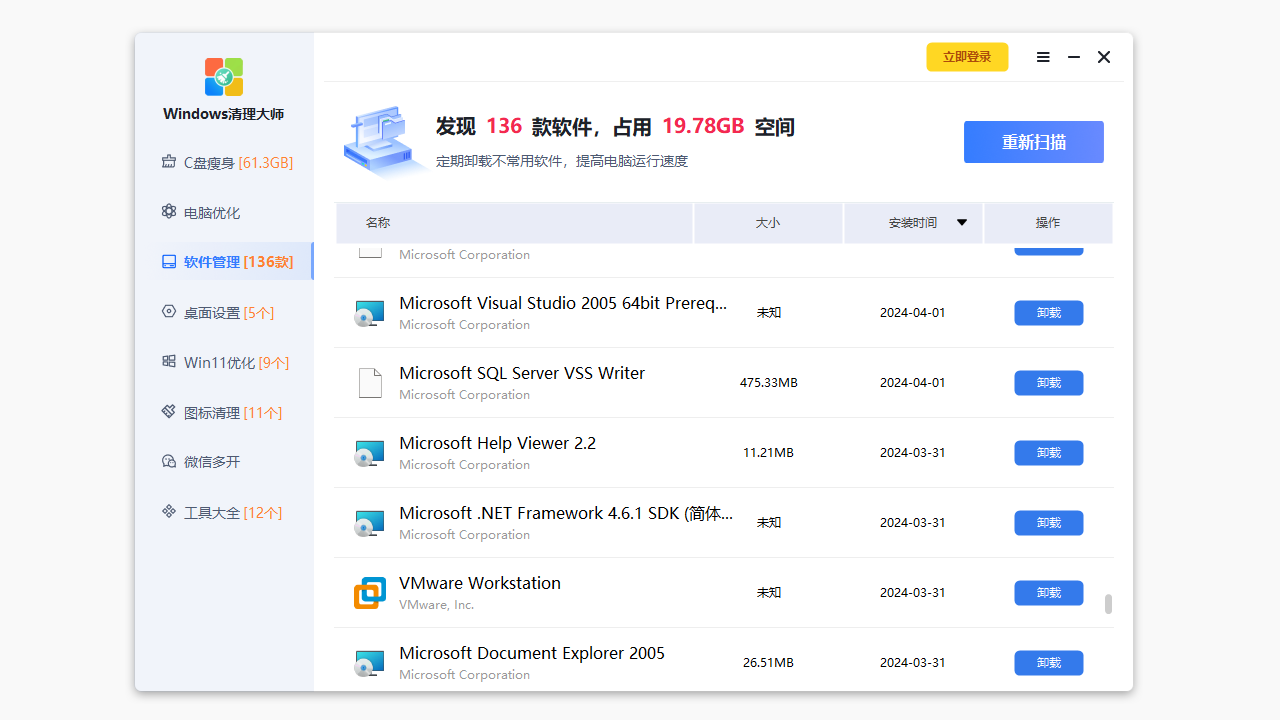Uninstall Microsoft Help Viewer 2.2
The height and width of the screenshot is (720, 1280).
[1048, 452]
